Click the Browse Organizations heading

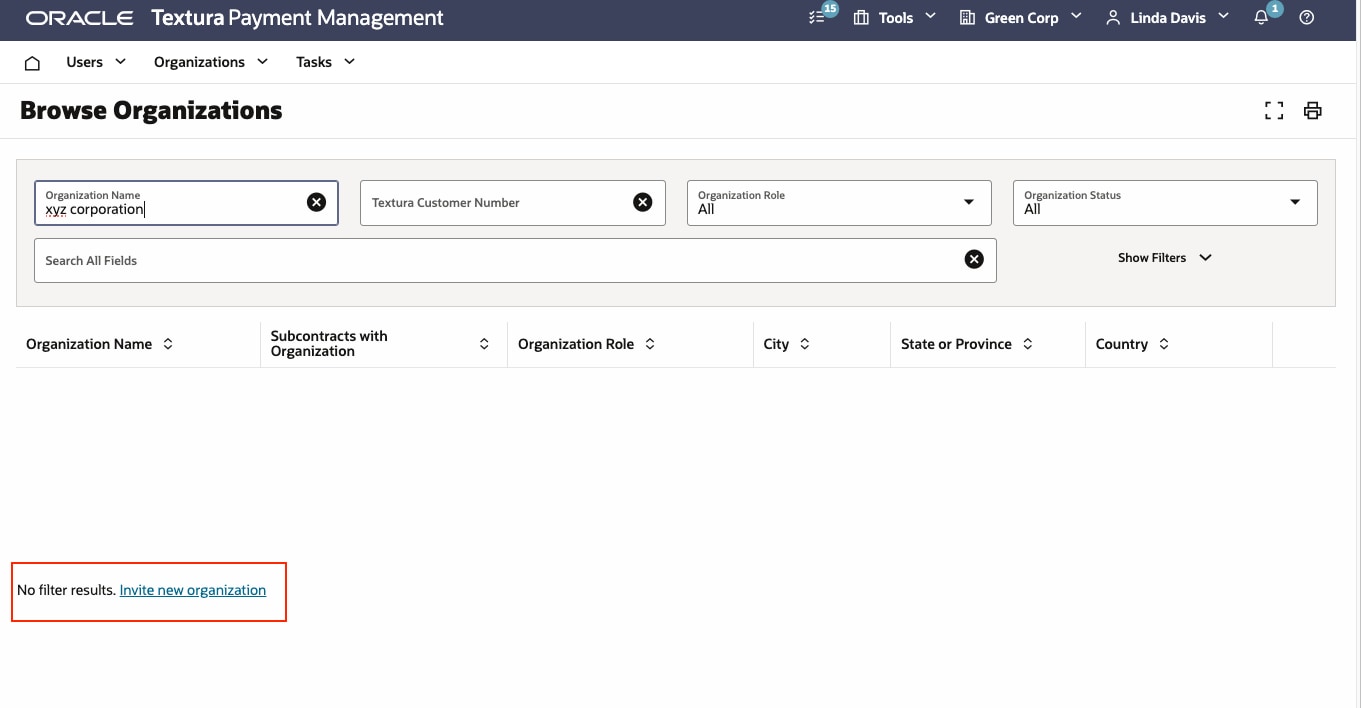tap(151, 111)
